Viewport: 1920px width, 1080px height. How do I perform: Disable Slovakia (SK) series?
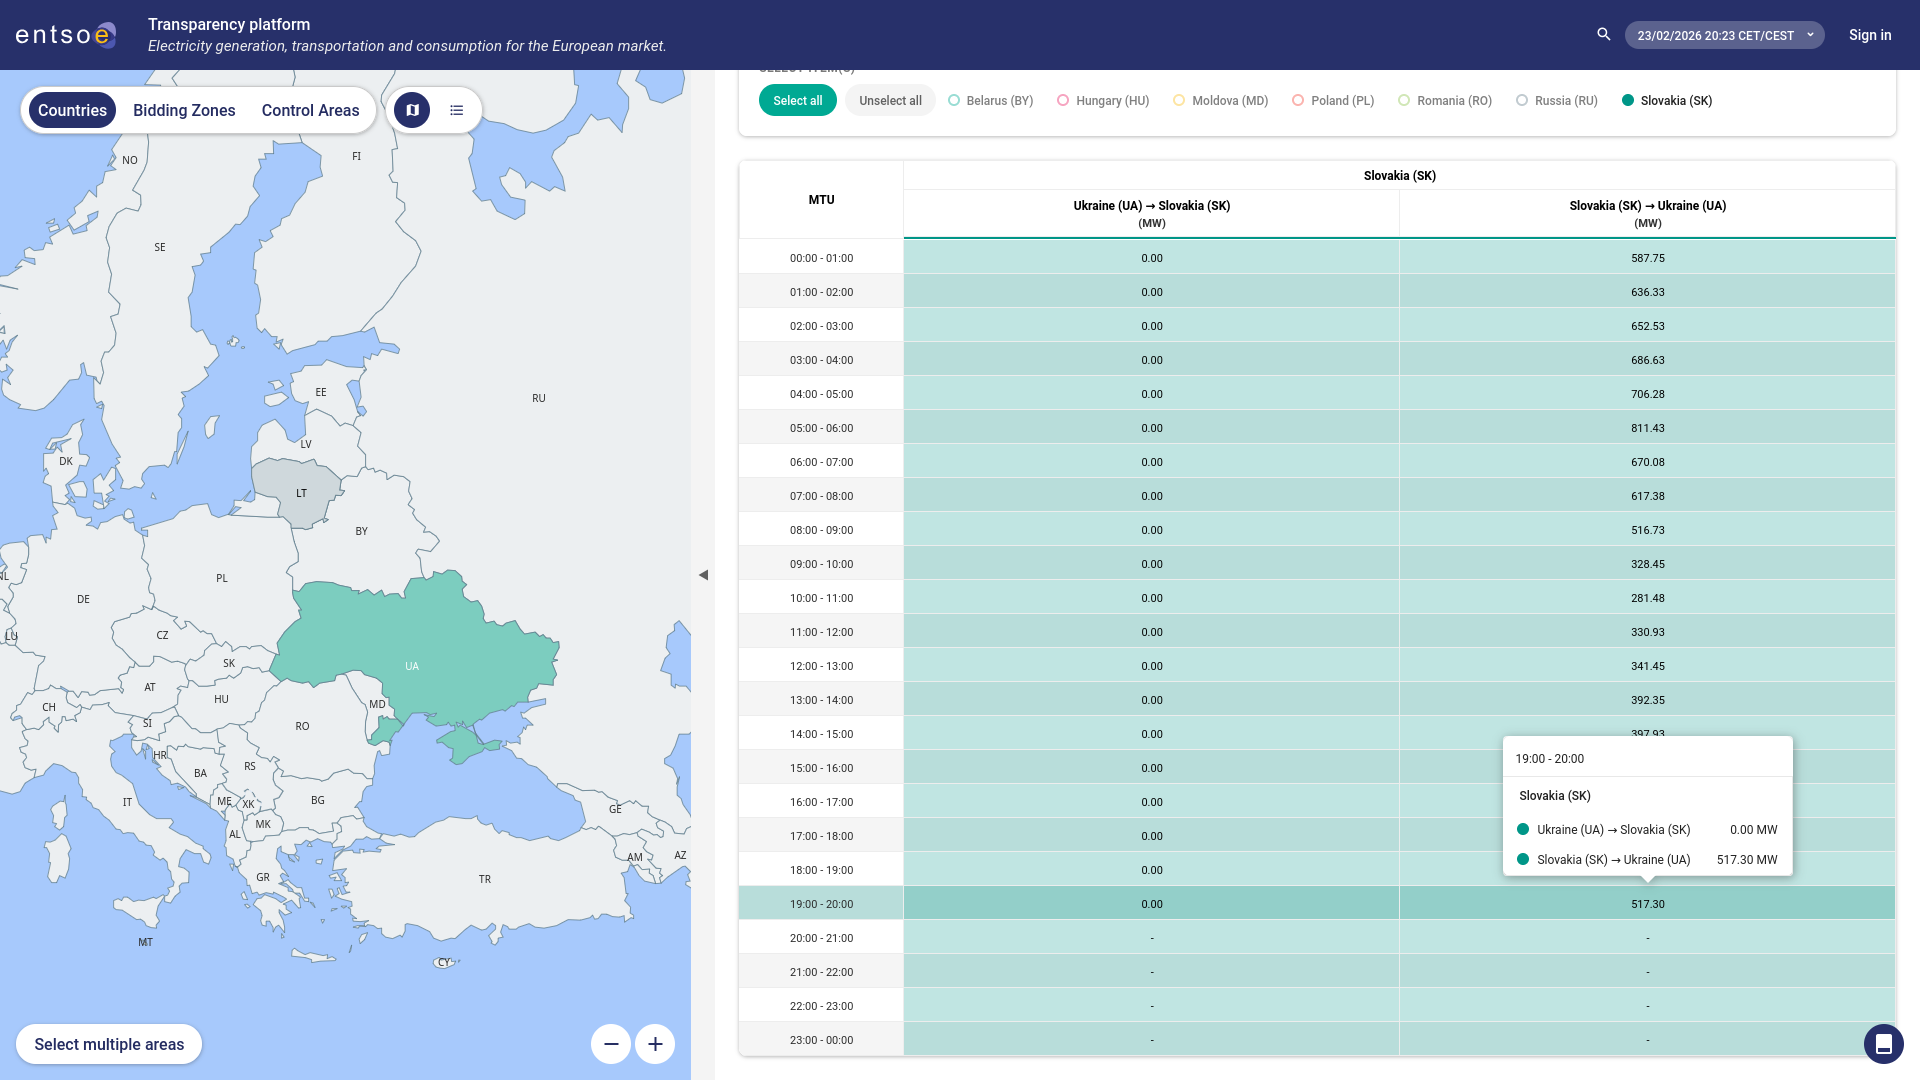(1667, 101)
